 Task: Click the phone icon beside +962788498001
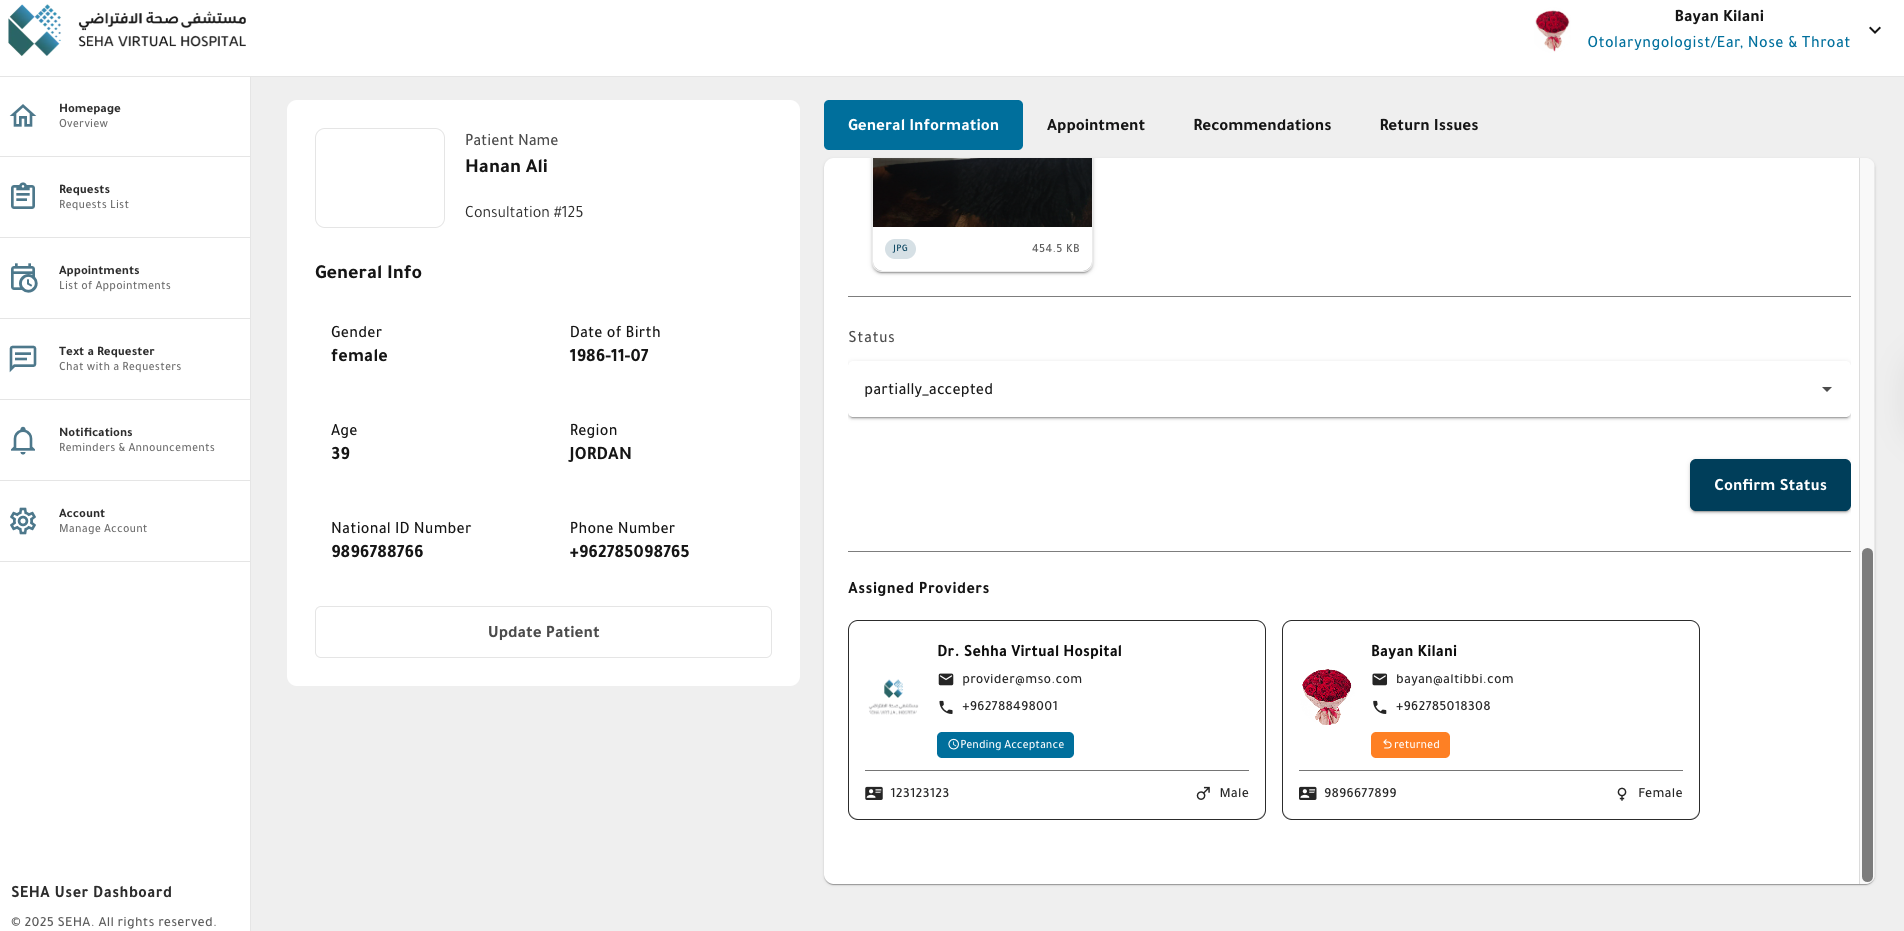(946, 707)
